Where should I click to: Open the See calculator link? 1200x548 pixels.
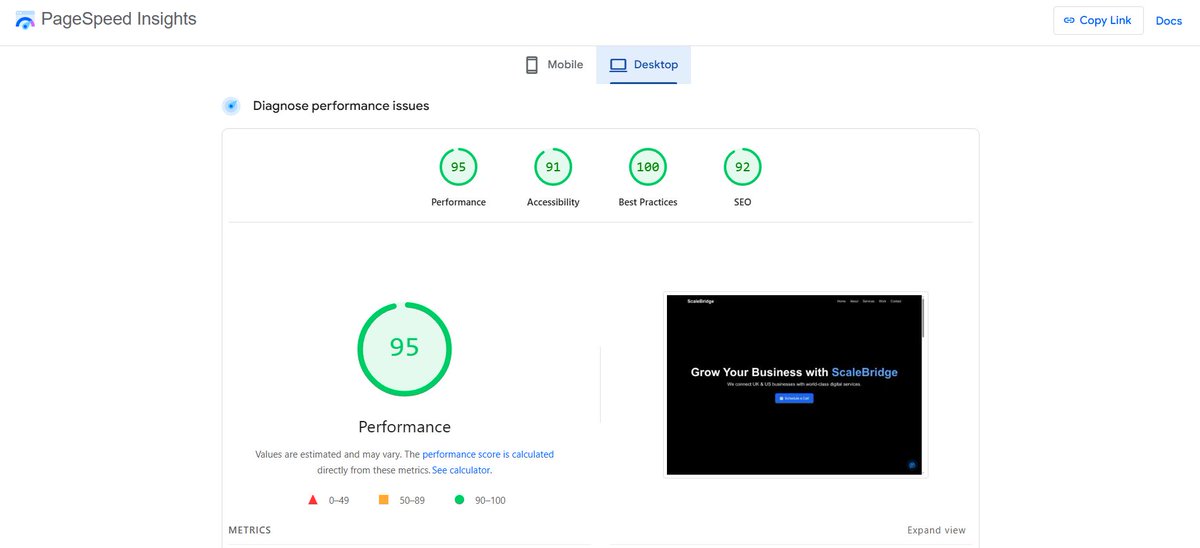coord(461,470)
